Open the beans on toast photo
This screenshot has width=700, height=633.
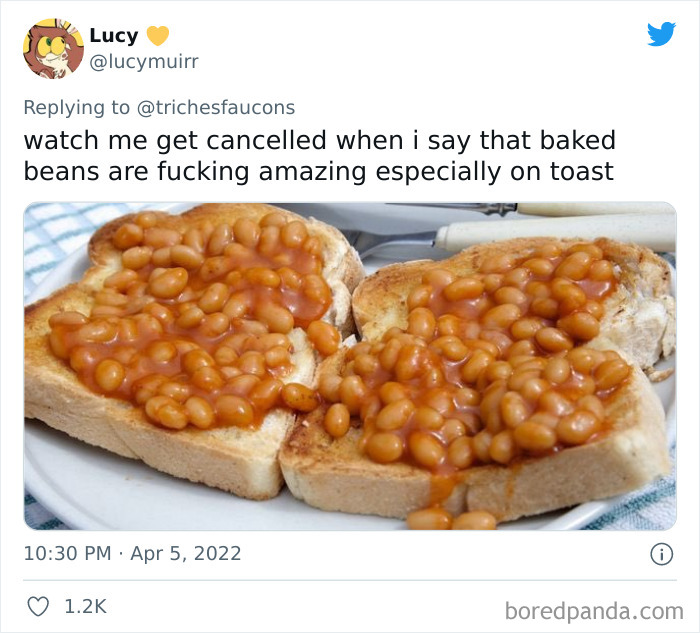(x=350, y=366)
